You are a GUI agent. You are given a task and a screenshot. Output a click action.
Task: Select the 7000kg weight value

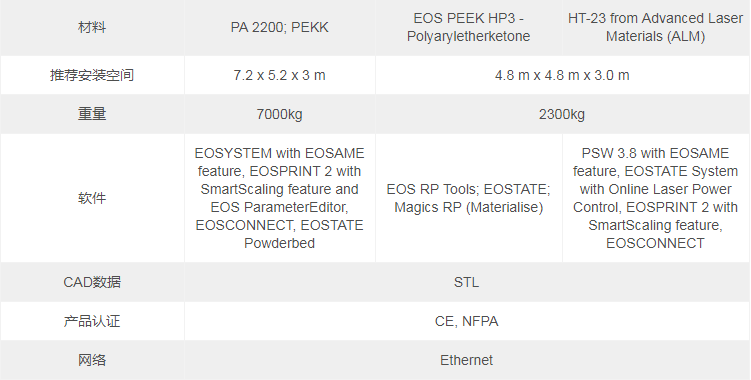point(280,115)
